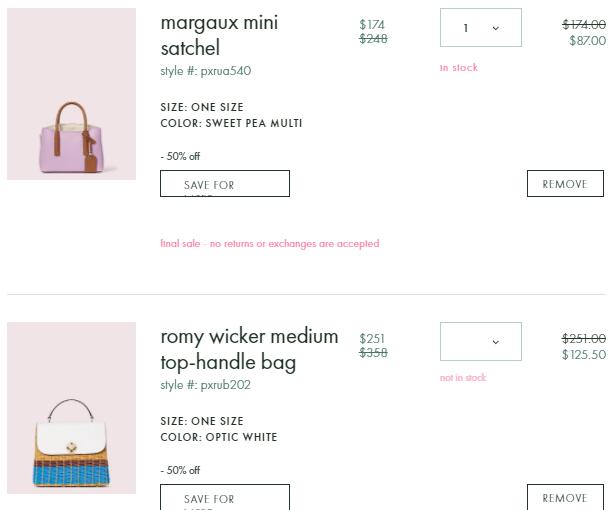Click the margaux mini satchel title link
615x510 pixels.
[x=219, y=35]
